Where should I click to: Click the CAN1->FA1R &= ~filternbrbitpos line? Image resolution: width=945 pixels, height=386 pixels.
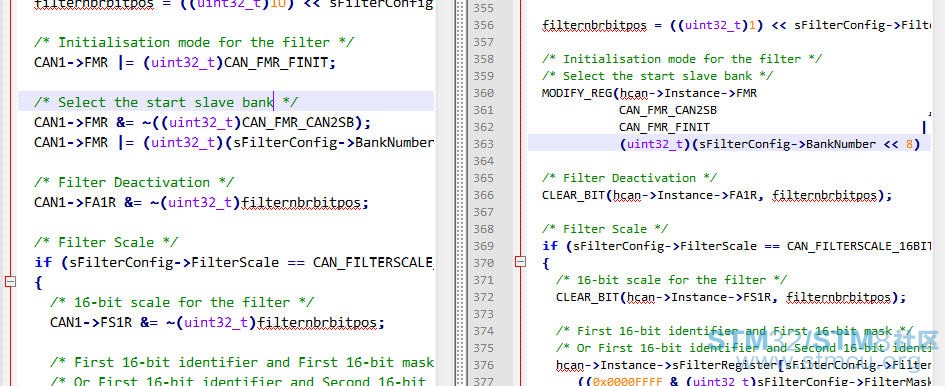coord(201,203)
